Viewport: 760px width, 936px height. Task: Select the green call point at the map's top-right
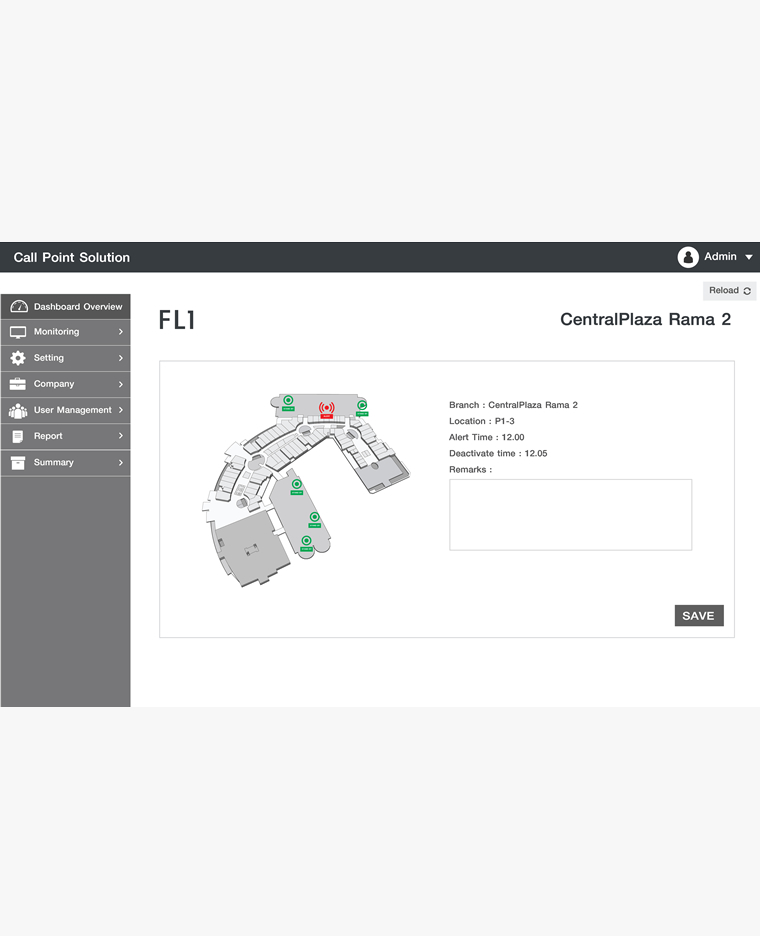tap(362, 408)
